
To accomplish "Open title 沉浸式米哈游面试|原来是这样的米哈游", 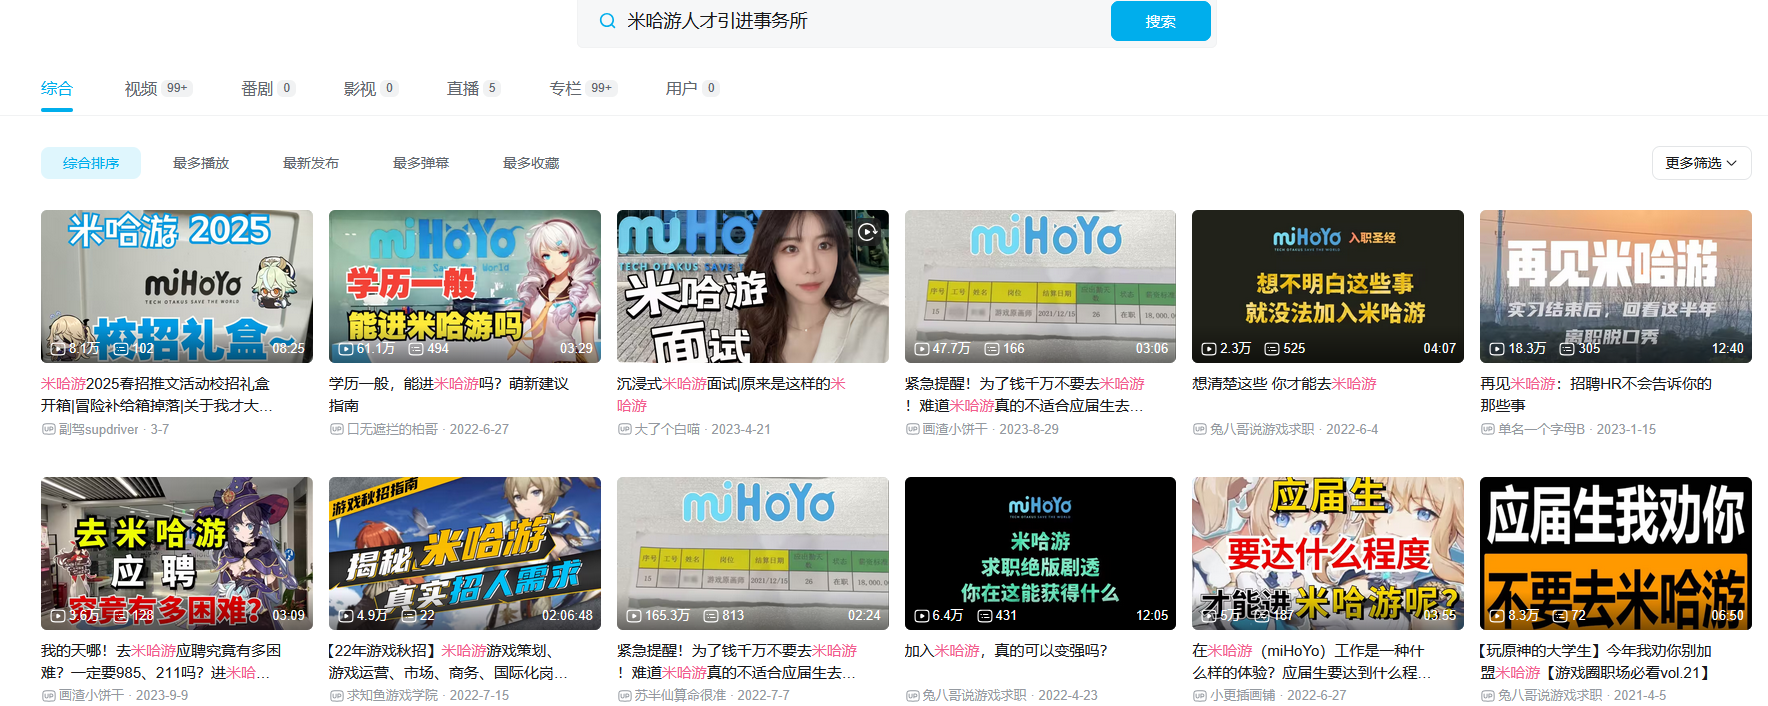I will [731, 394].
